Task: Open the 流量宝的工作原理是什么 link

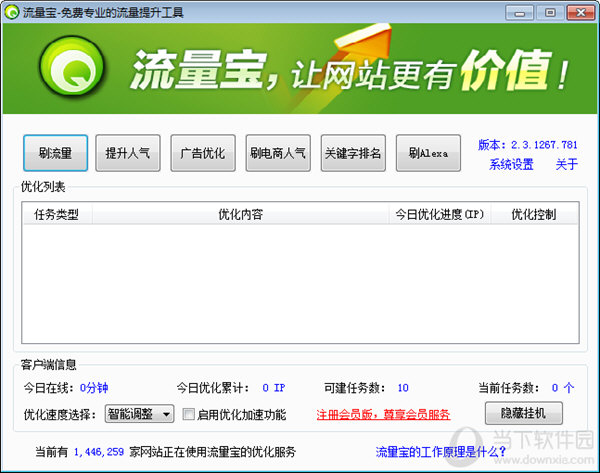Action: pyautogui.click(x=440, y=452)
